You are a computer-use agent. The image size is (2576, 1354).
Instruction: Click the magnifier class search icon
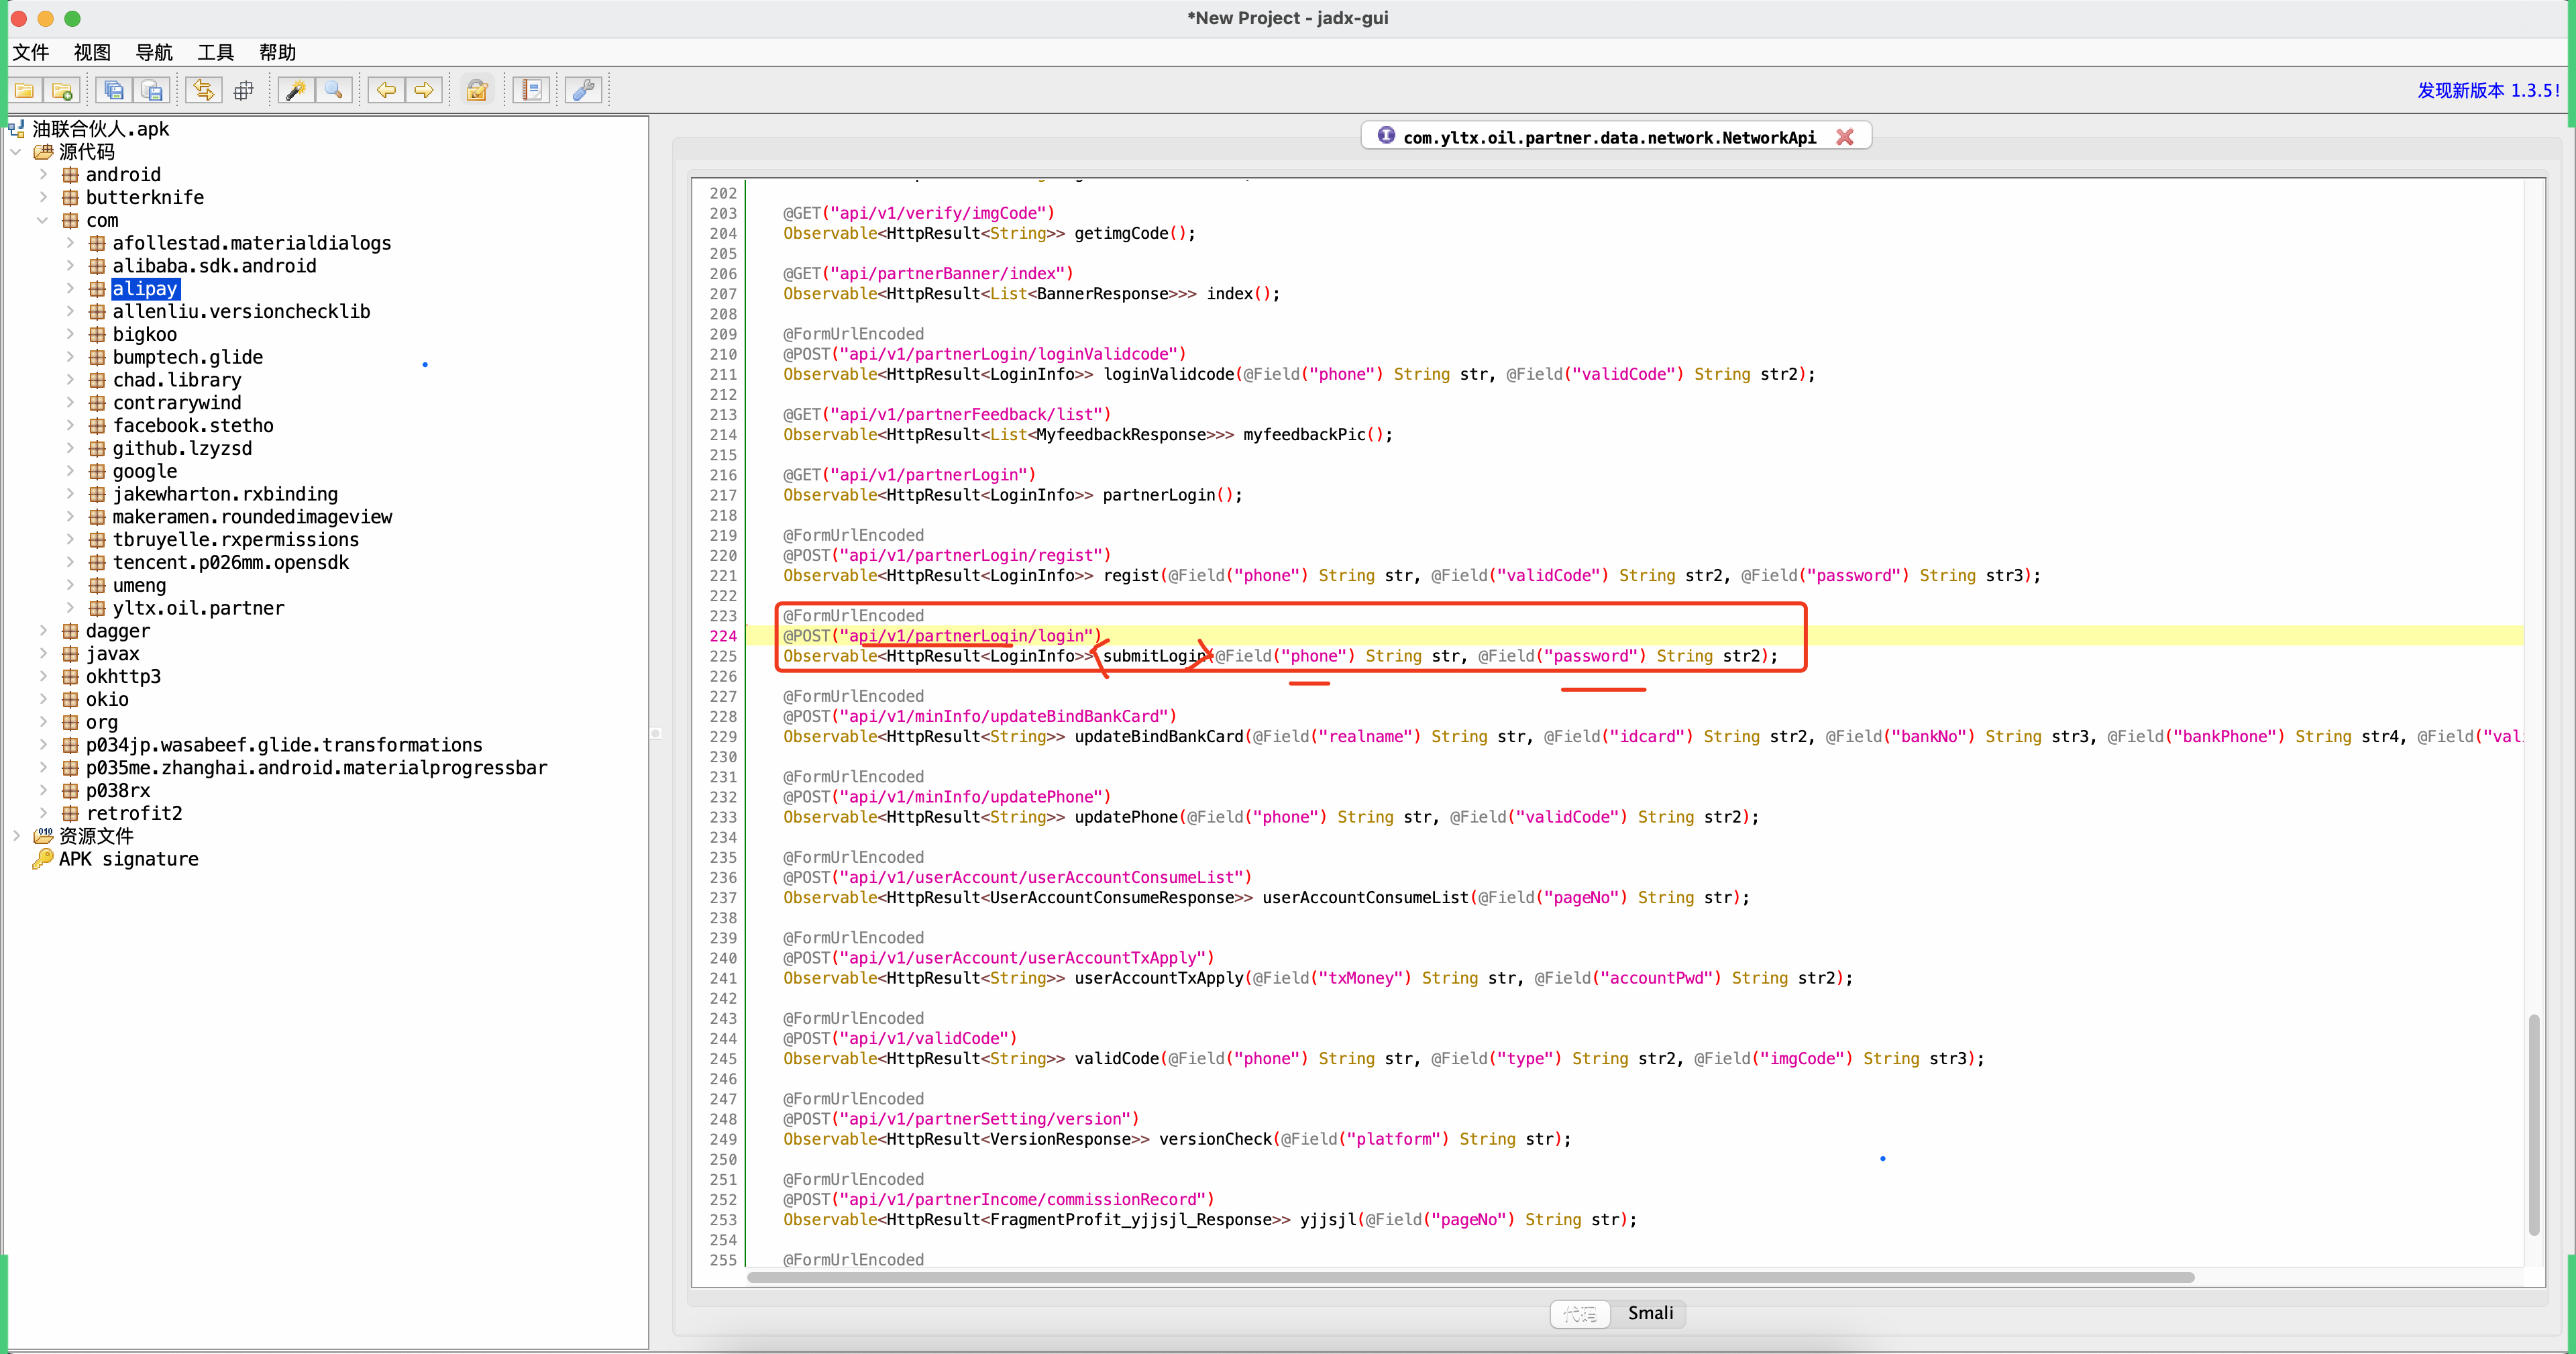tap(334, 91)
